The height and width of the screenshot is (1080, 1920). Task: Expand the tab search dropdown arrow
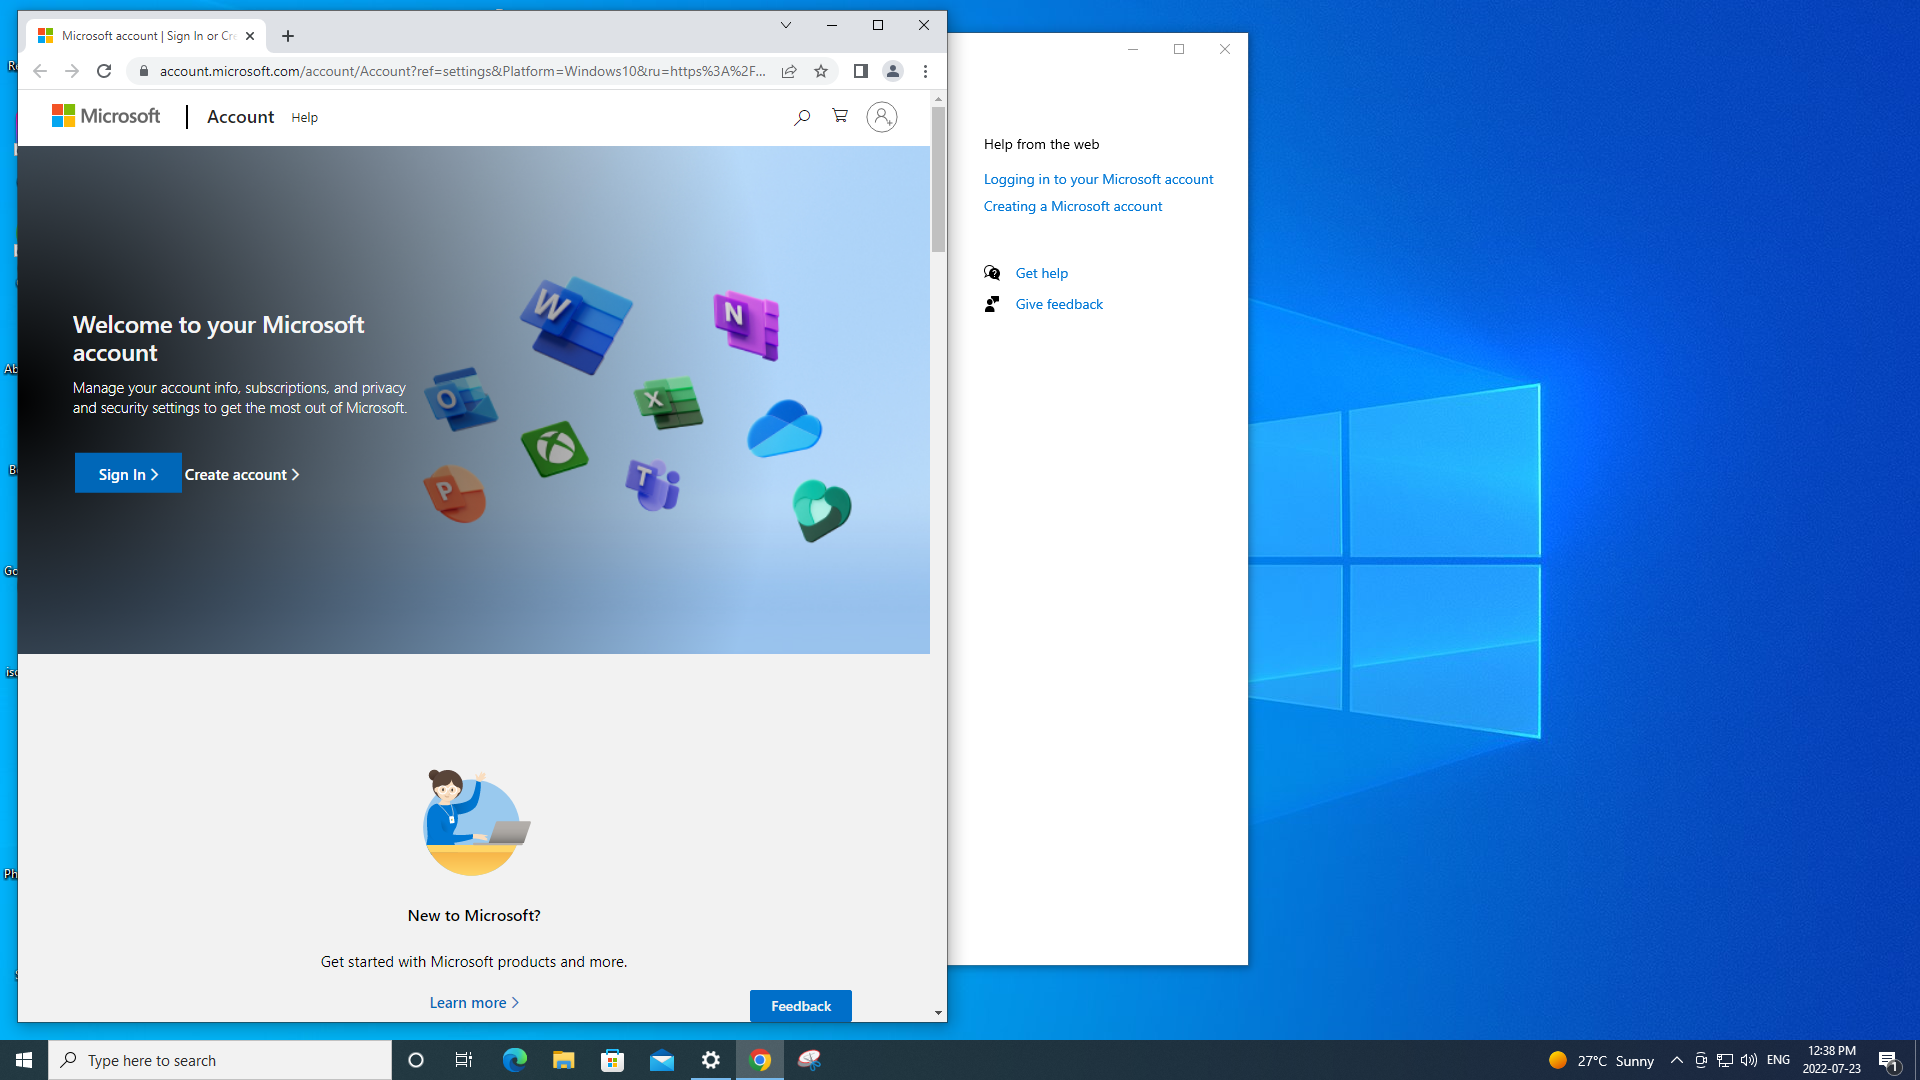point(785,26)
